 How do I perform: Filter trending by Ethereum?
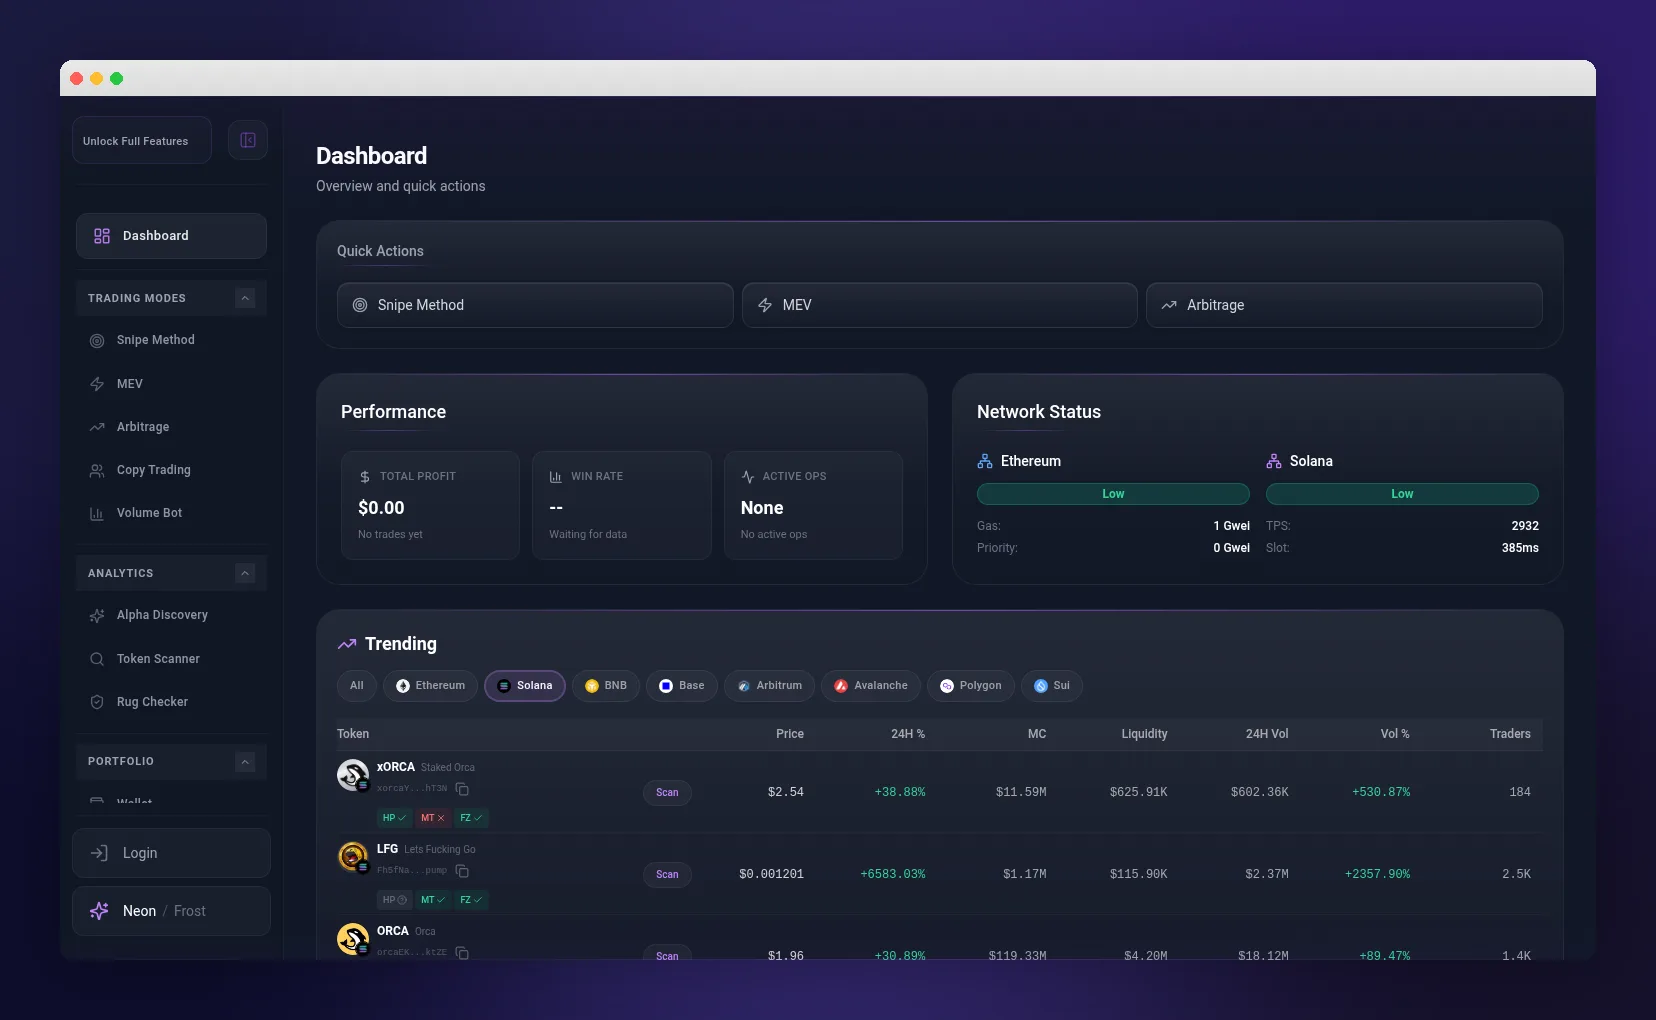pos(430,686)
